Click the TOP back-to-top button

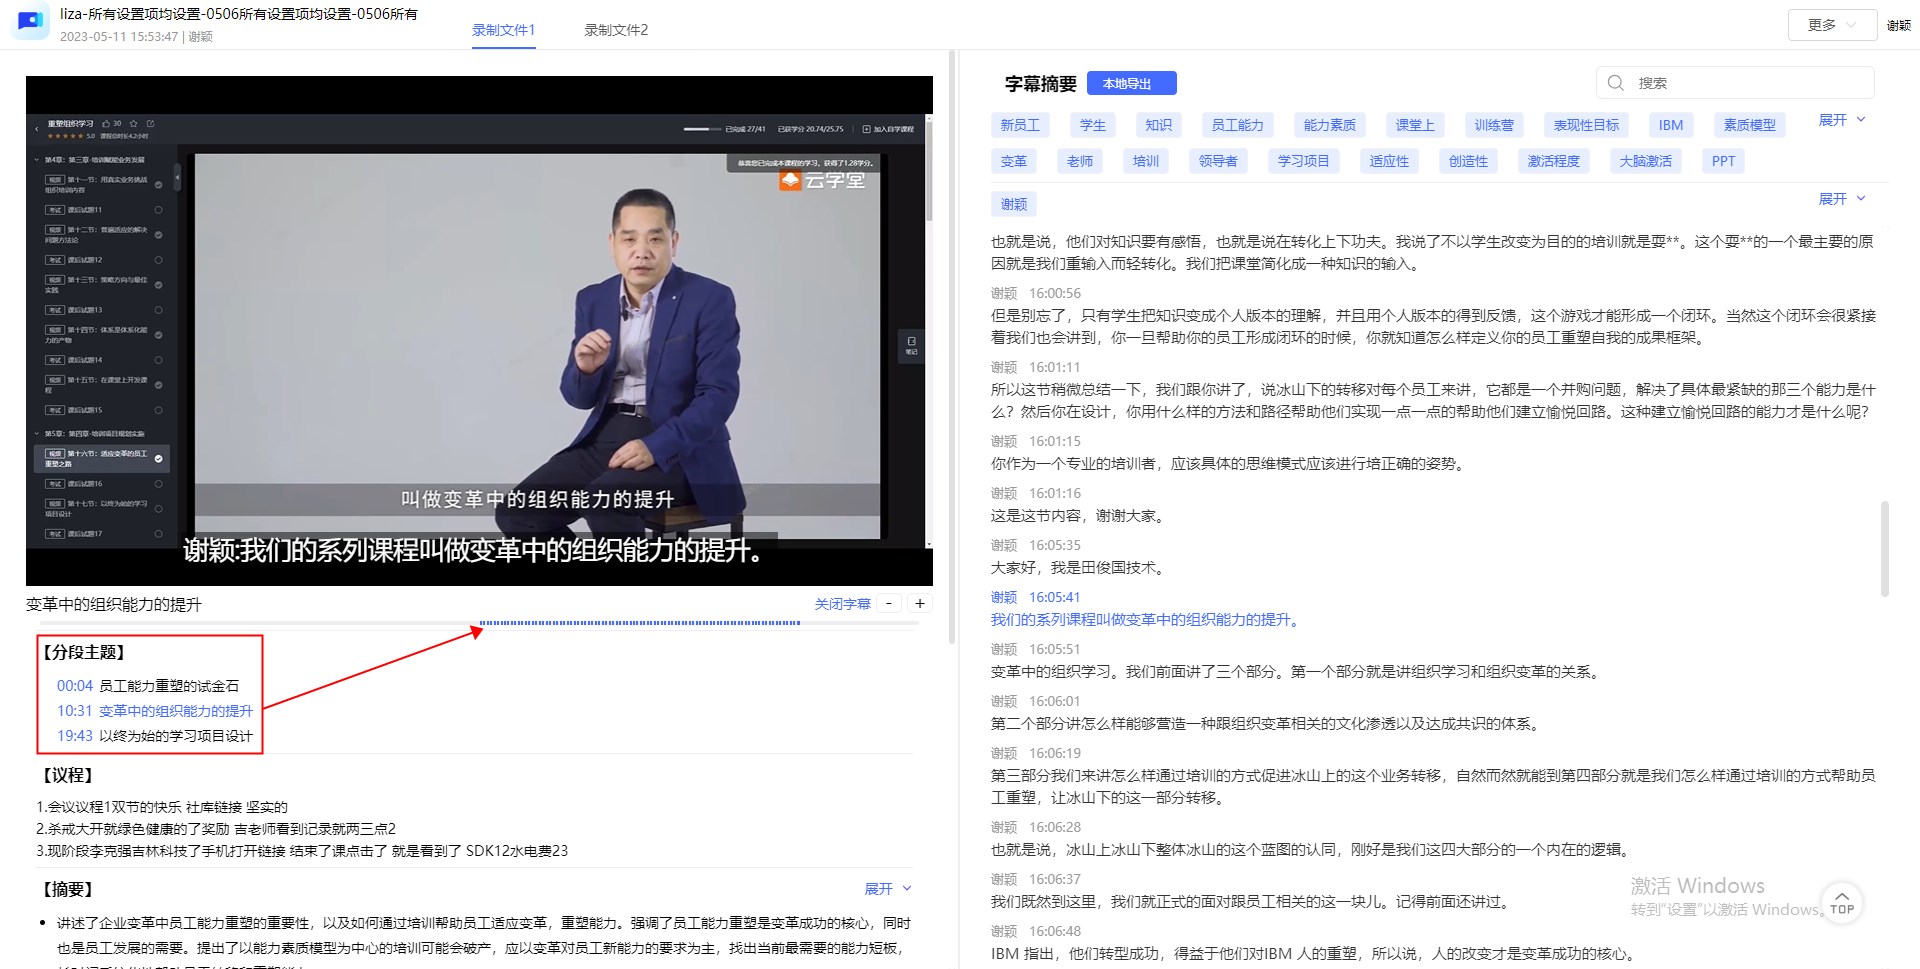click(1842, 904)
